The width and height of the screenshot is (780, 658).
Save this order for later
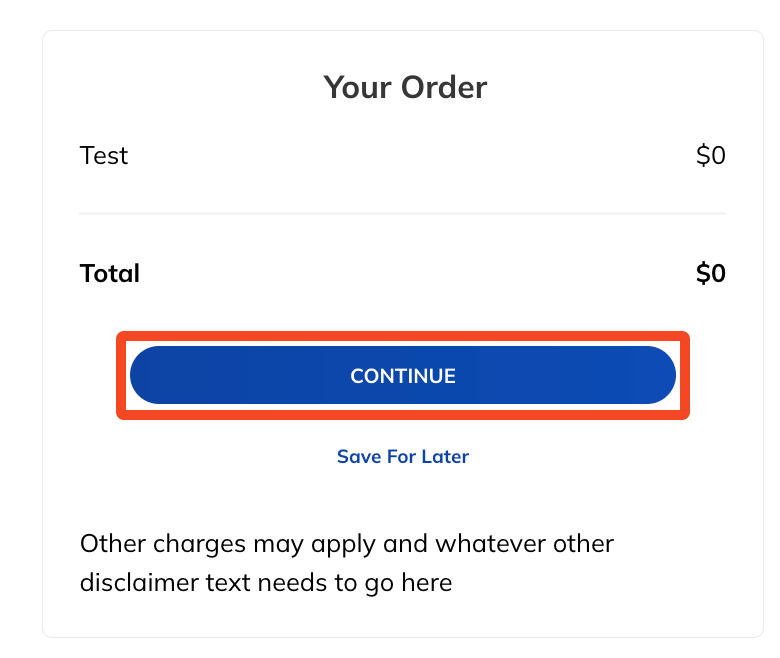tap(402, 457)
